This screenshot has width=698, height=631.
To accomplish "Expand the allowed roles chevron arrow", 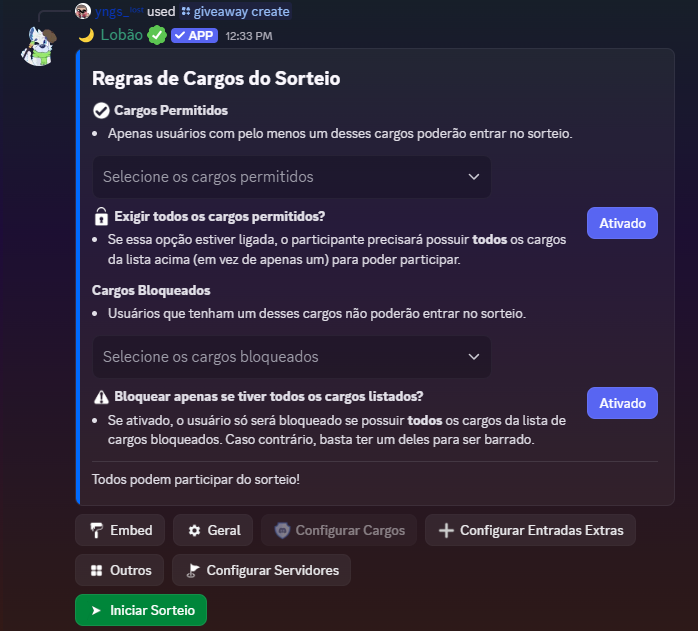I will click(x=474, y=177).
